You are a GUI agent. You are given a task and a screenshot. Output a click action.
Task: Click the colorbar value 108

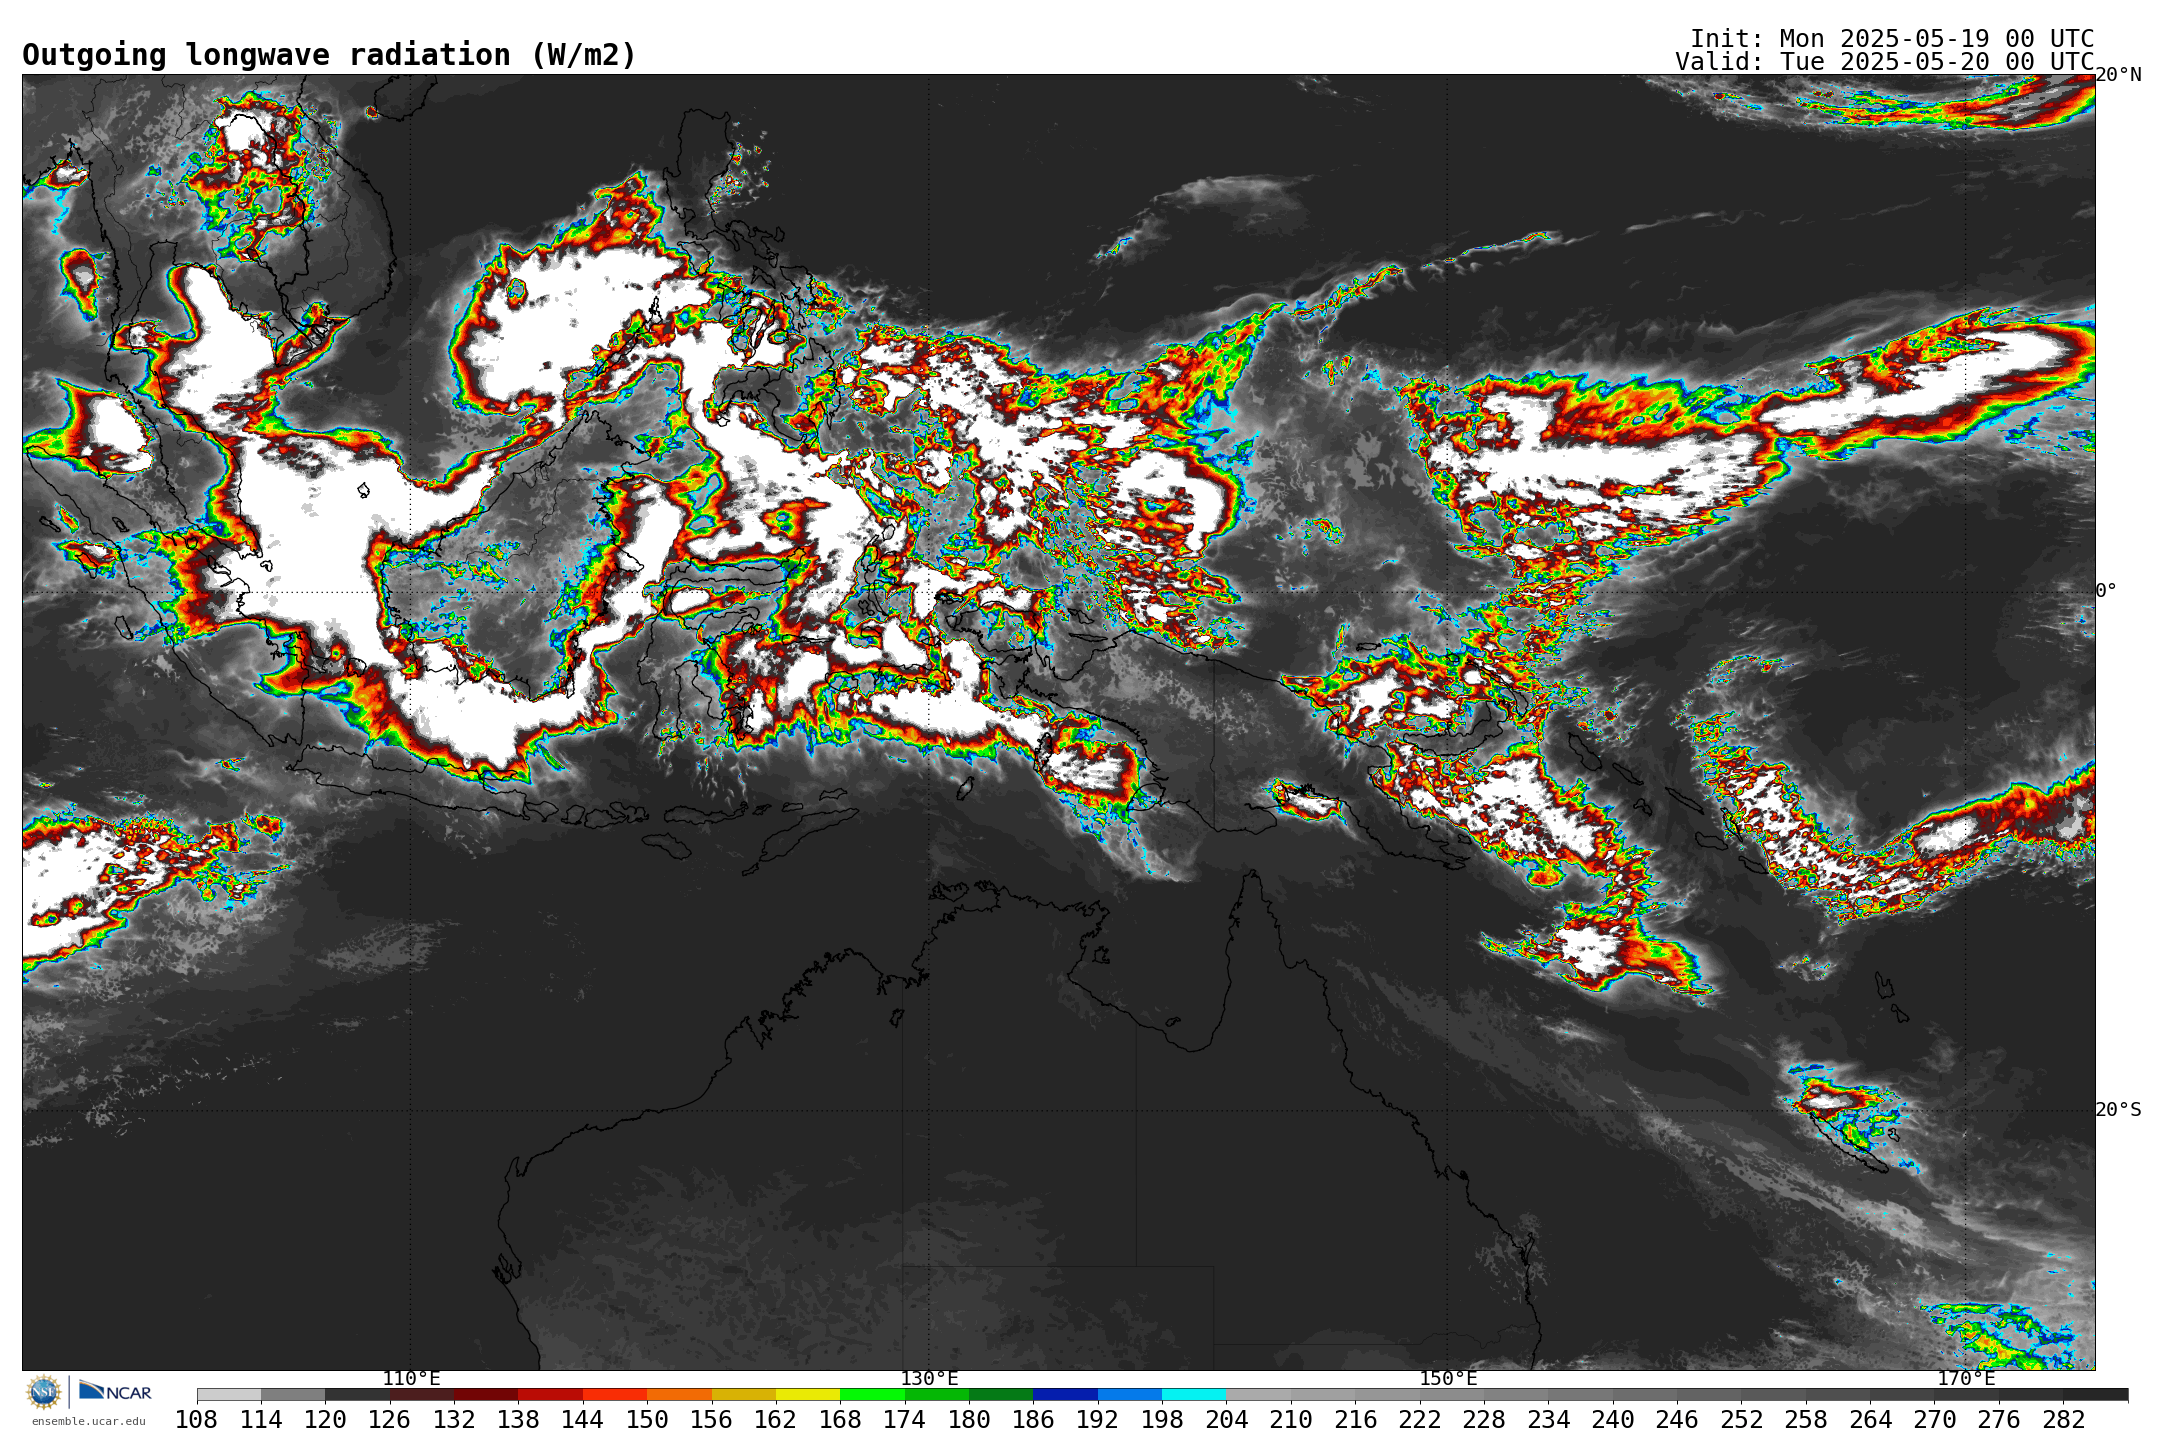click(197, 1419)
